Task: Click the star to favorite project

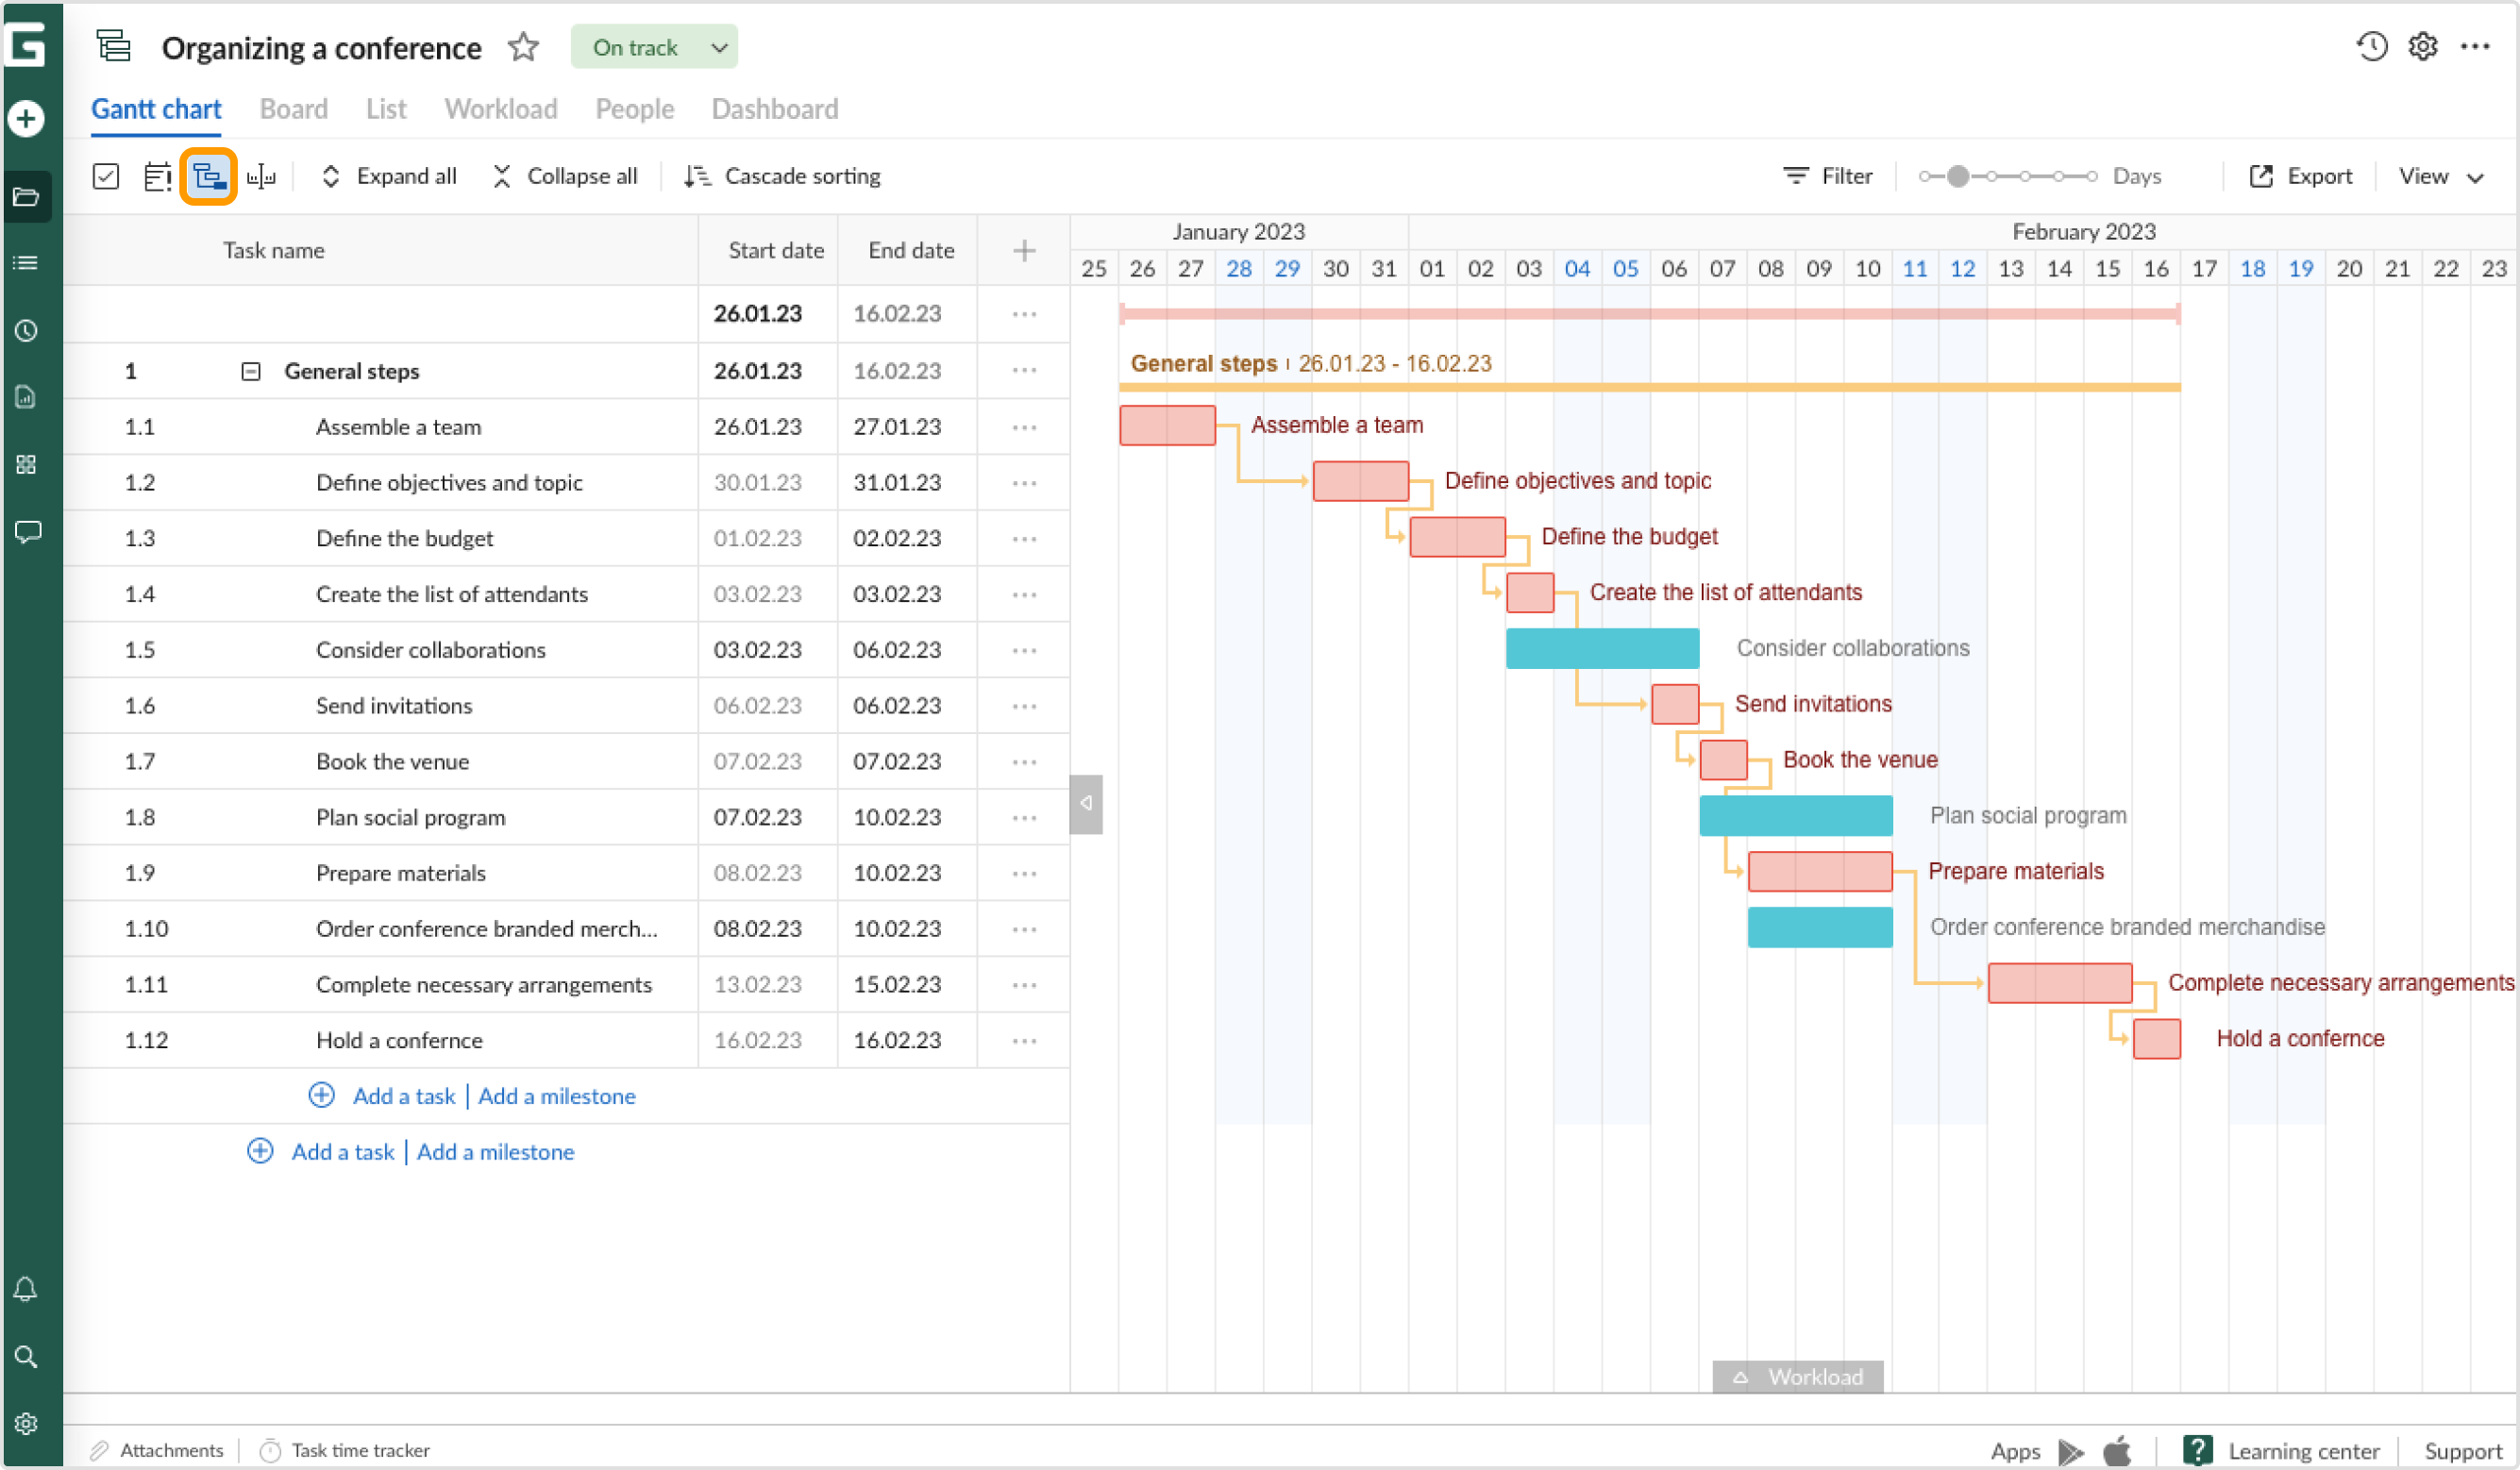Action: (523, 47)
